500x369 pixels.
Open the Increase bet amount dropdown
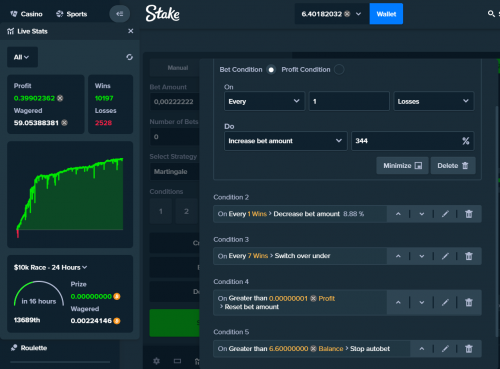286,141
